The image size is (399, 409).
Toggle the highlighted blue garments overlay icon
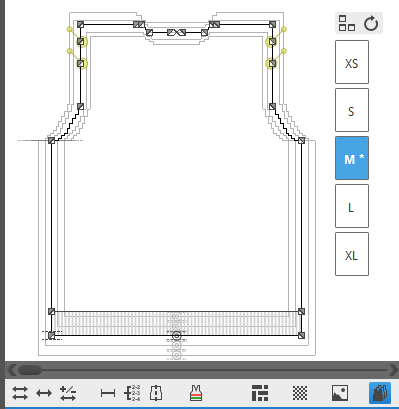coord(380,393)
